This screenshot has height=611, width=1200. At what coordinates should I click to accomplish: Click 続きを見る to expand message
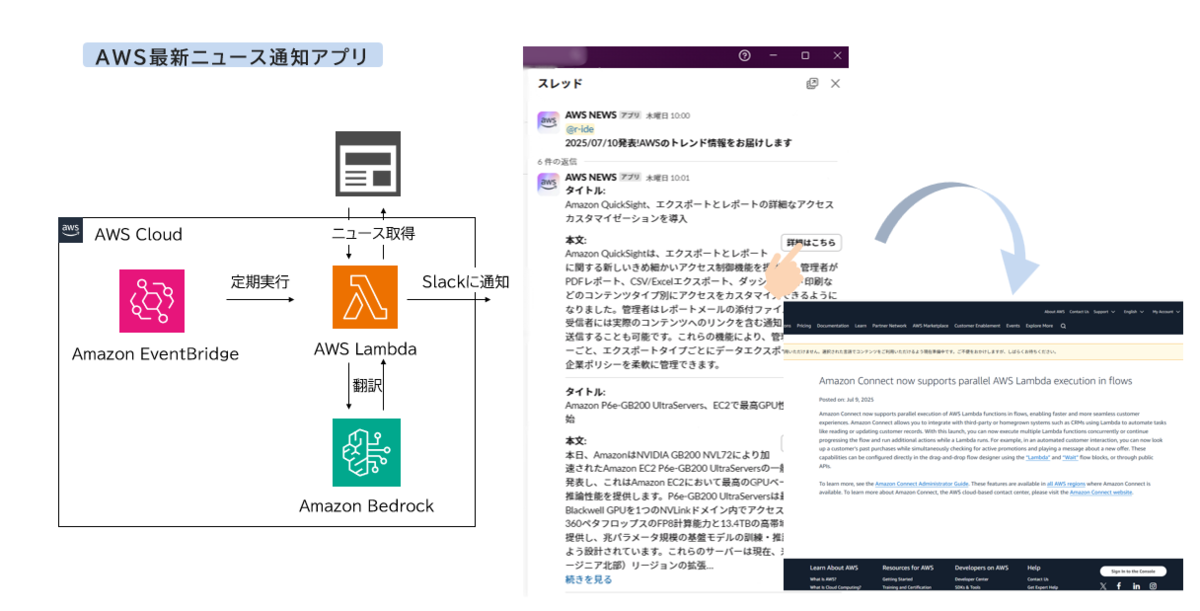588,579
